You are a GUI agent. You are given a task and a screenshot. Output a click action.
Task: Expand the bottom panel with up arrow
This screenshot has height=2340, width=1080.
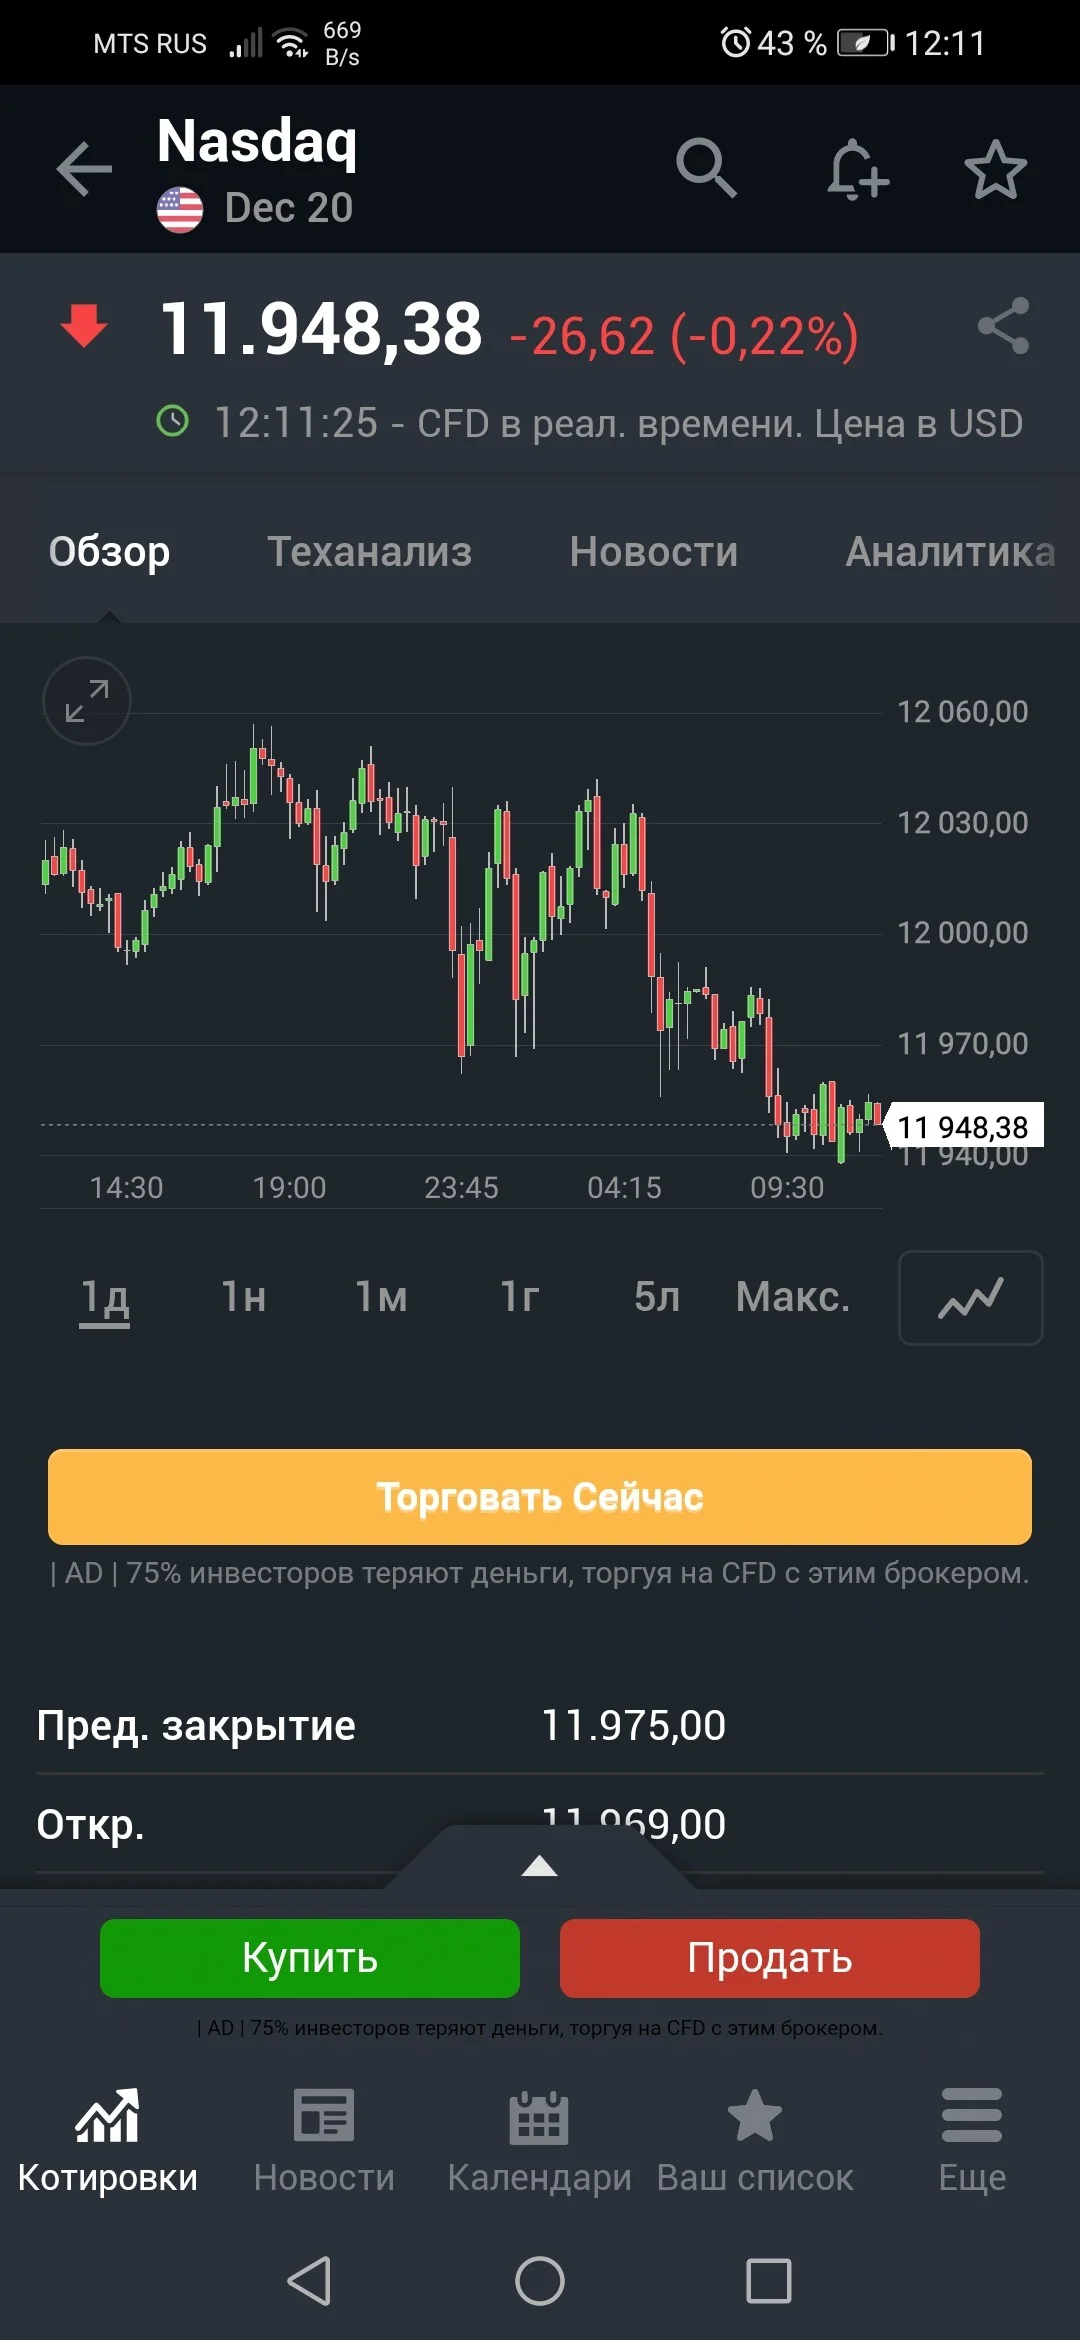tap(540, 1865)
